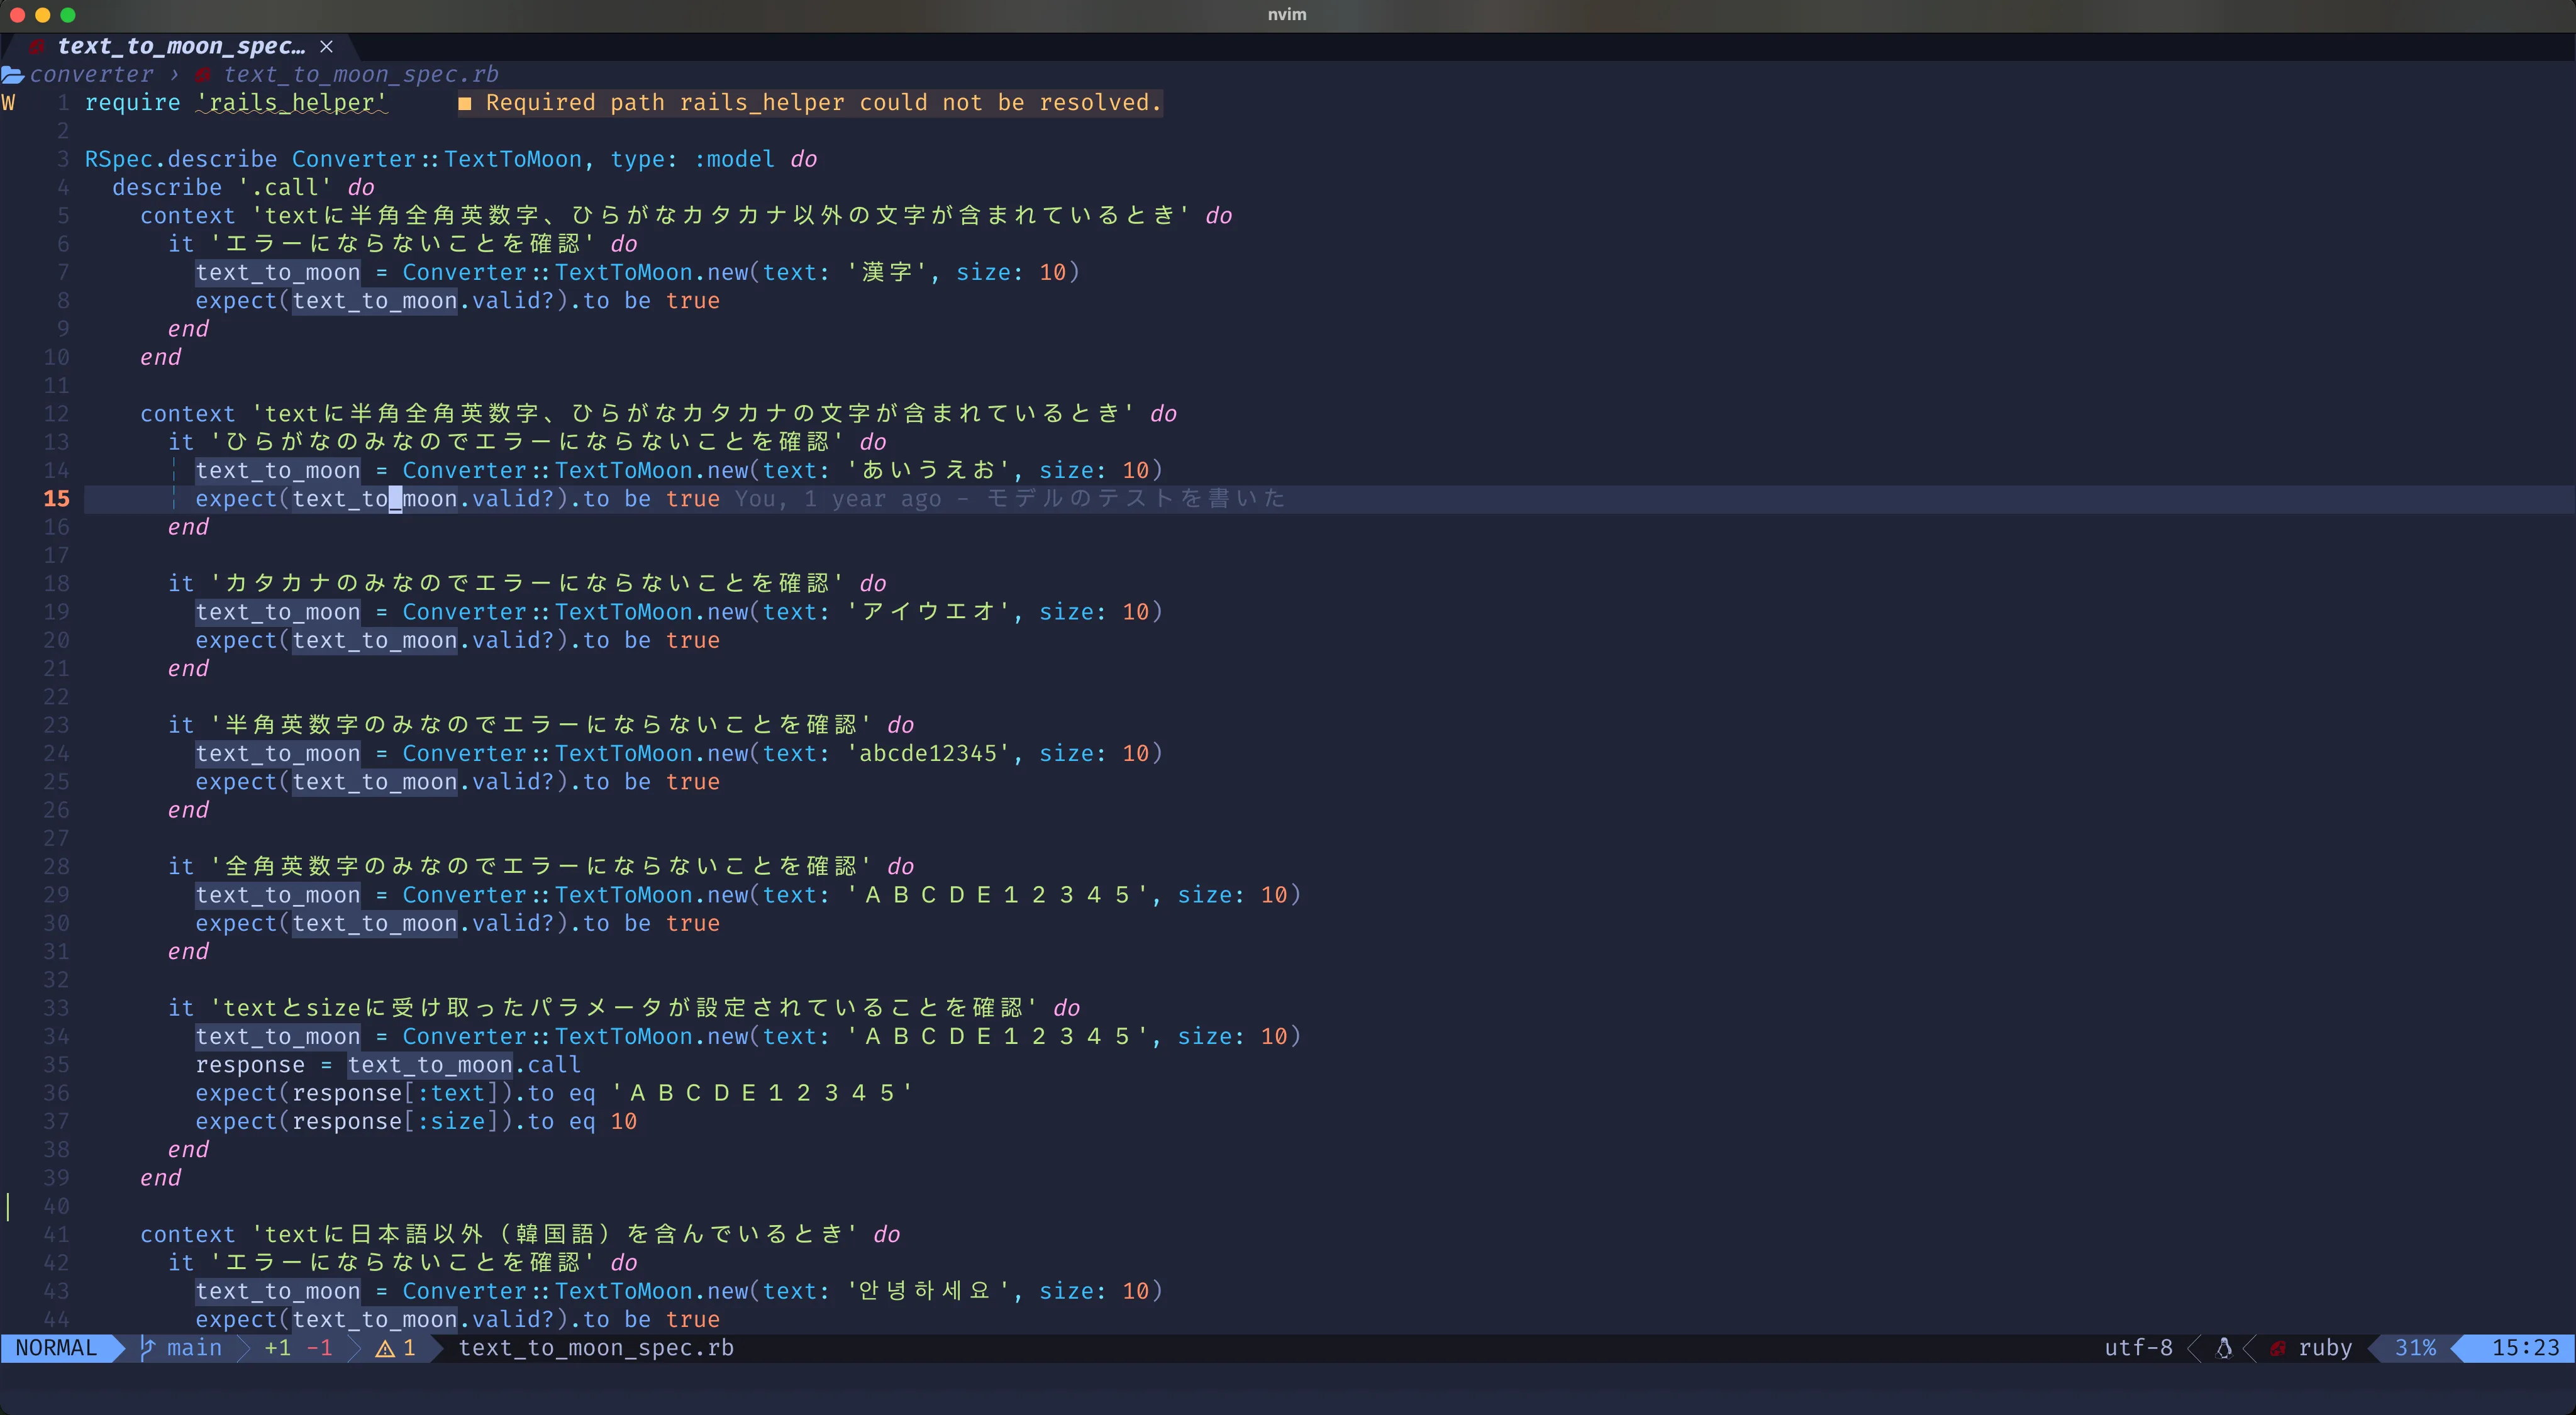Click the +1 added lines diff count

coord(277,1348)
